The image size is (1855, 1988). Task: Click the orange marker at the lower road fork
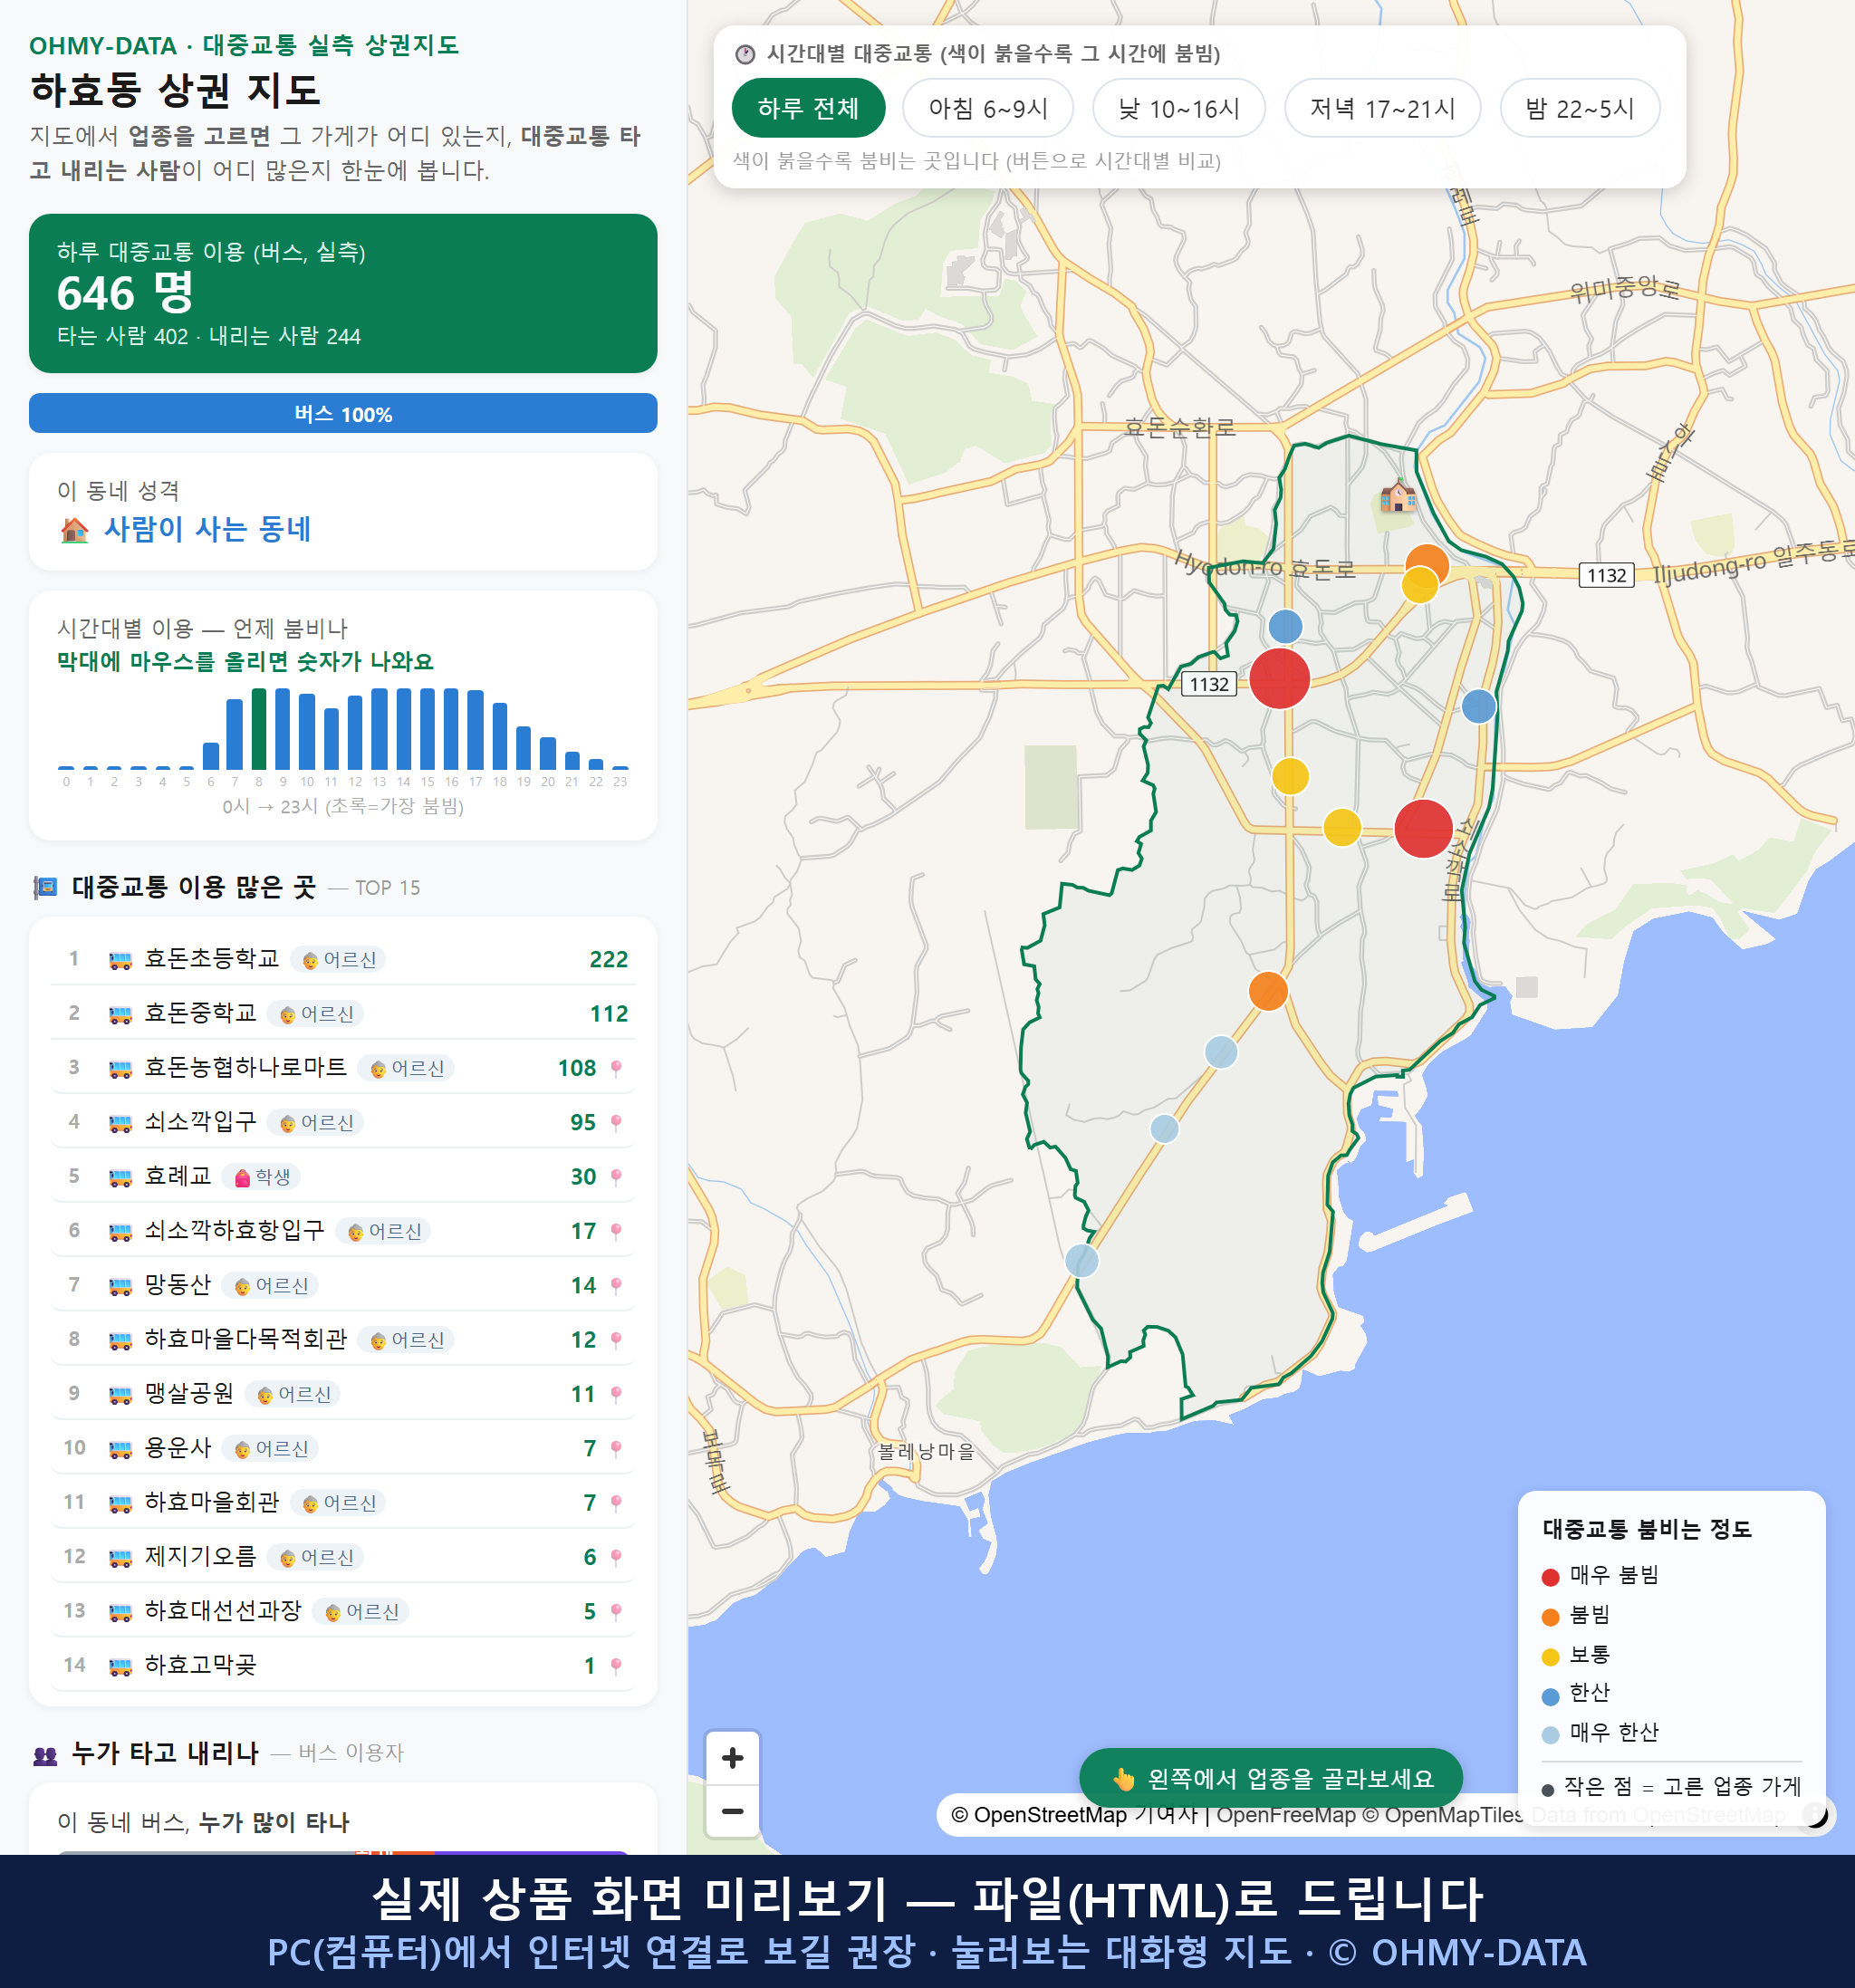tap(1268, 991)
